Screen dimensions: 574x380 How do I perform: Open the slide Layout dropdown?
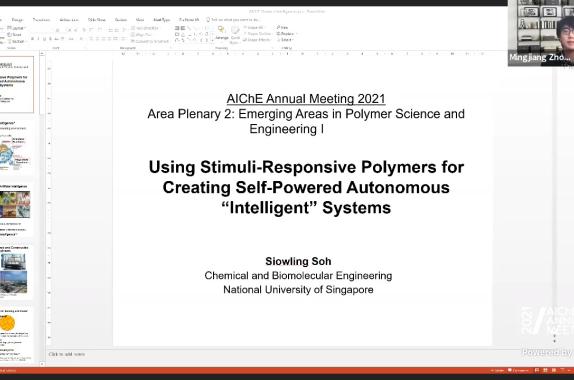(x=16, y=28)
